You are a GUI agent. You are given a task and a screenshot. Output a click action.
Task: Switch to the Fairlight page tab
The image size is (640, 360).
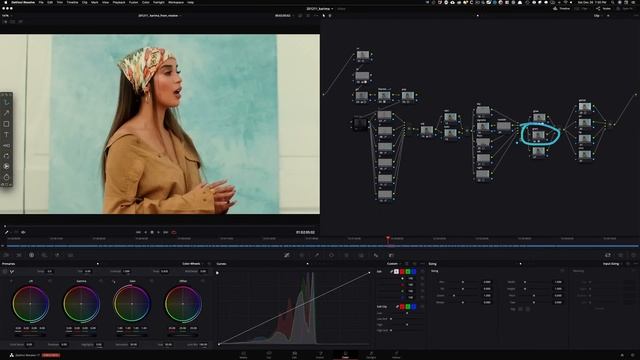pos(371,354)
